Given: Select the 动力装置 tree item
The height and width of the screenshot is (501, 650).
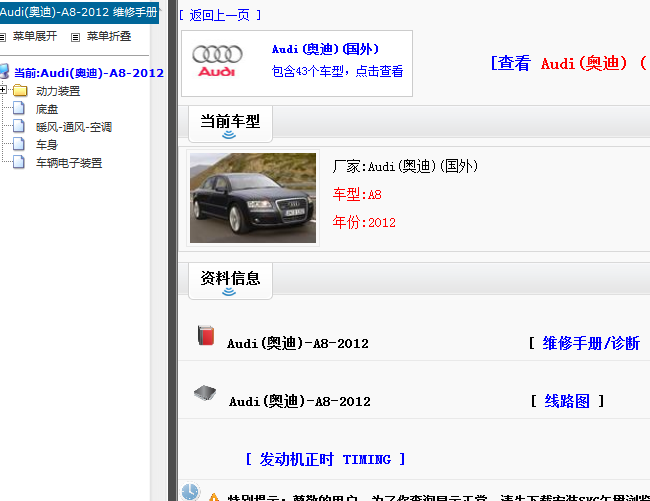Looking at the screenshot, I should 58,91.
